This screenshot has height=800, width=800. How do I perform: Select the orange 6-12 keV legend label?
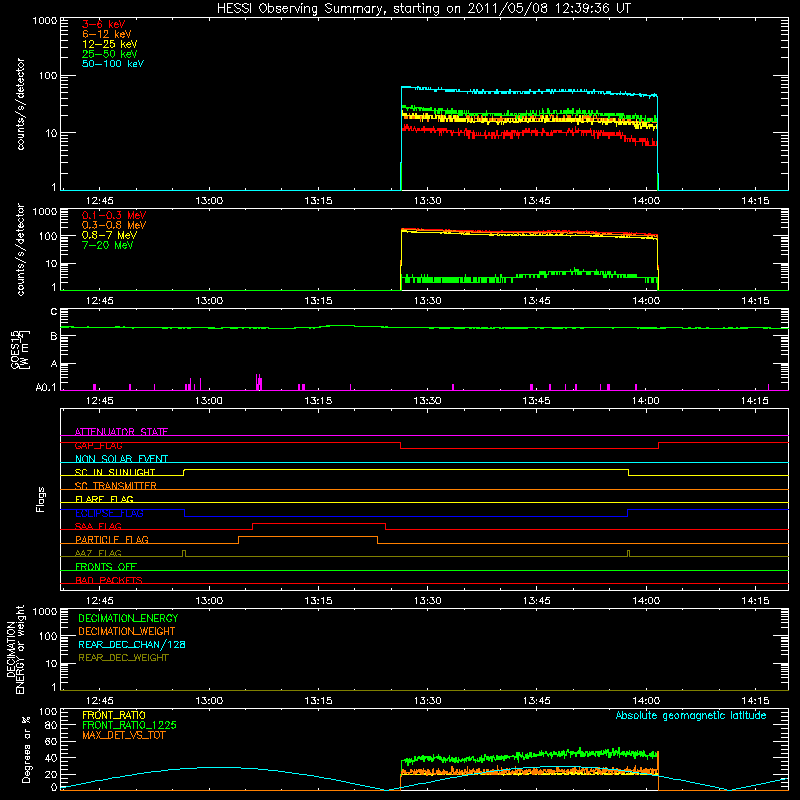click(x=107, y=34)
